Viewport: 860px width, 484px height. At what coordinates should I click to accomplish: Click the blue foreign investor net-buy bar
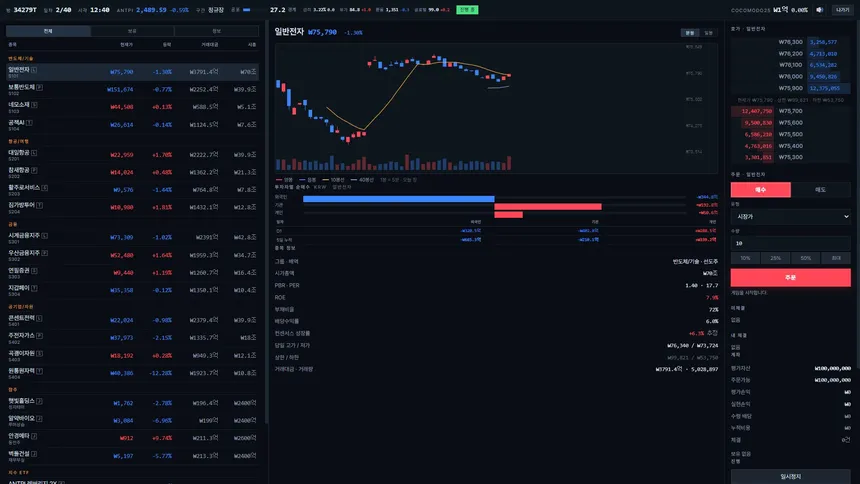(x=399, y=199)
